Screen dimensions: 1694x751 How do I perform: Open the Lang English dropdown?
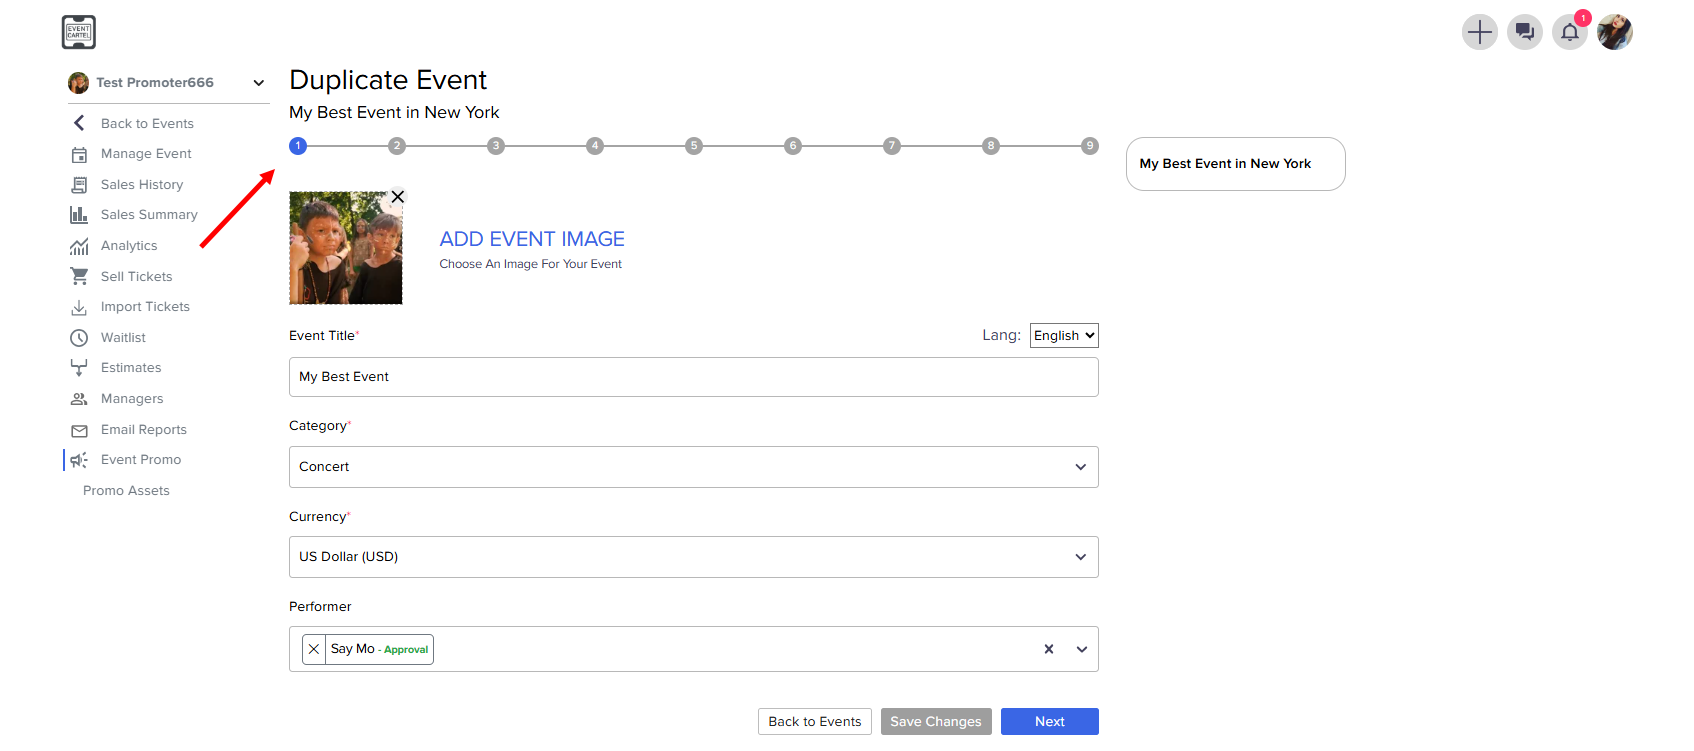coord(1064,336)
